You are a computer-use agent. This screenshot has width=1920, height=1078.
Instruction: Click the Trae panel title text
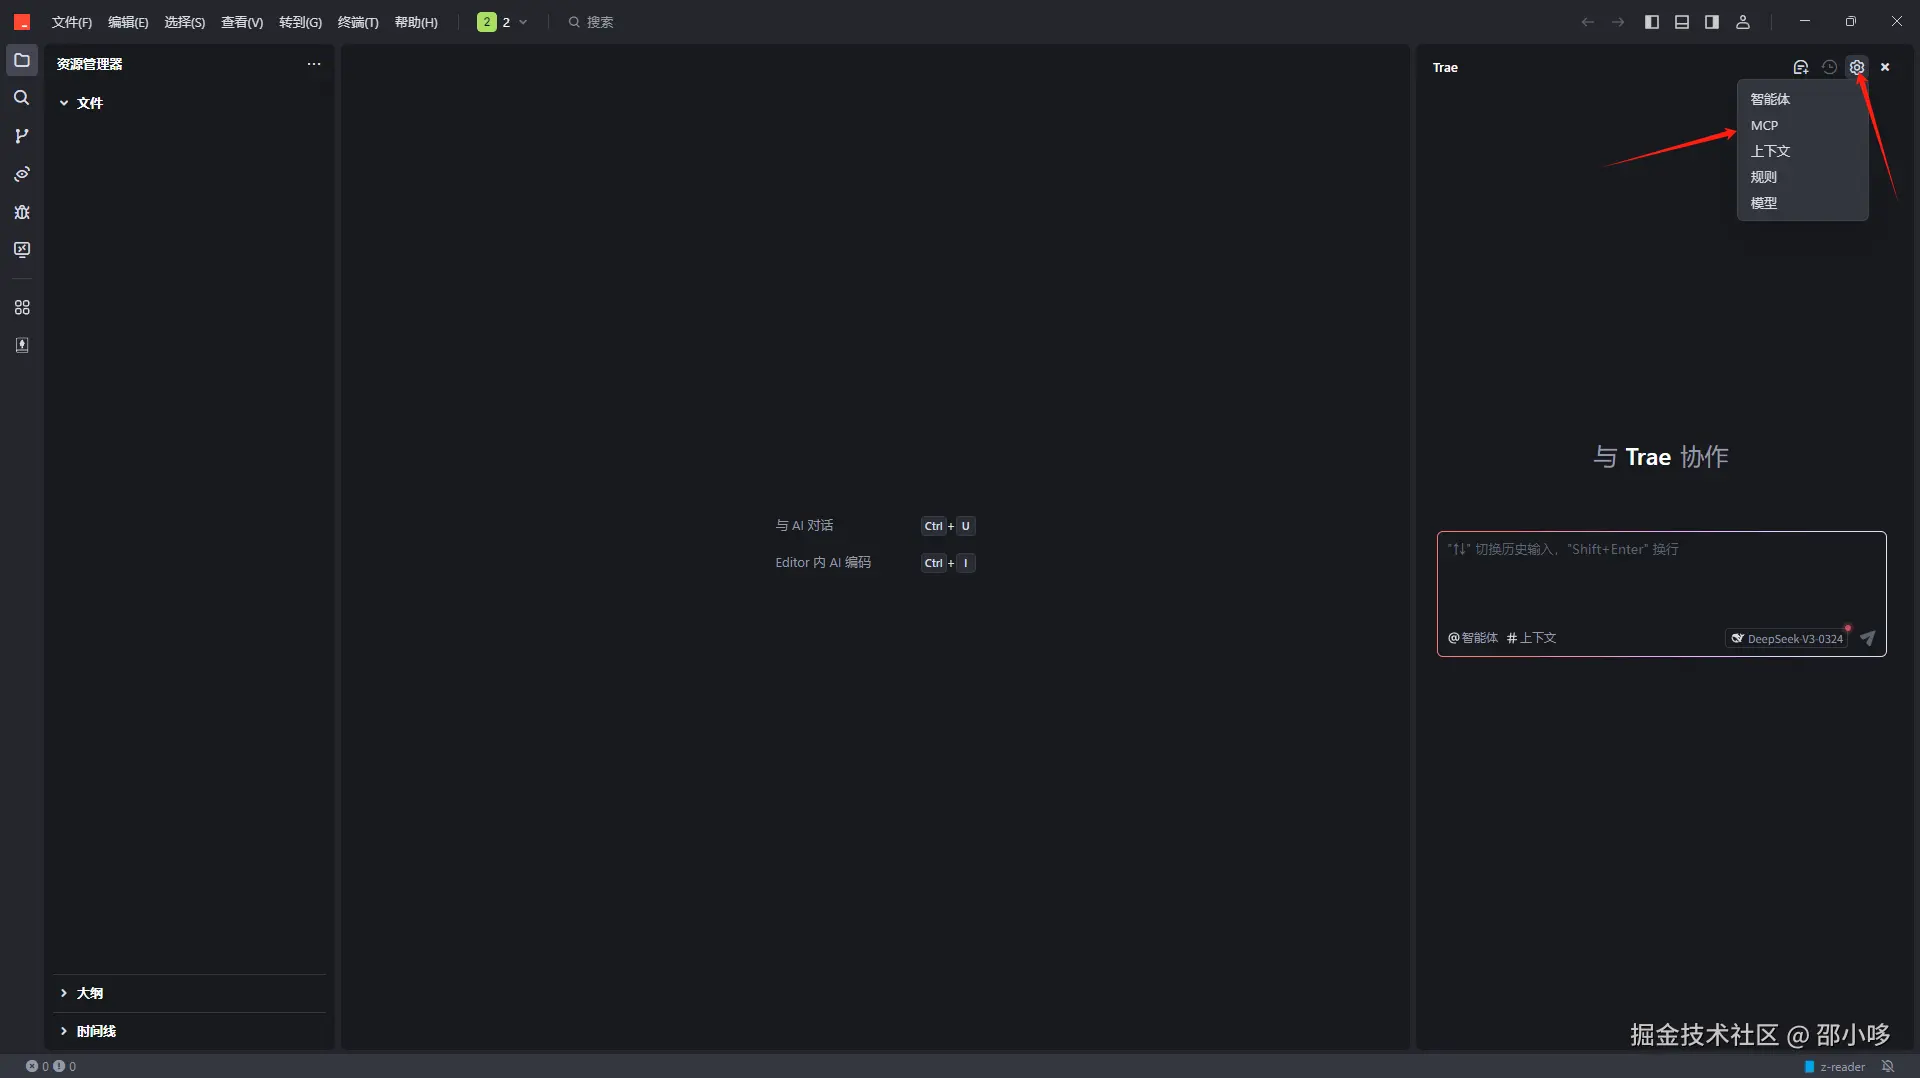1445,67
